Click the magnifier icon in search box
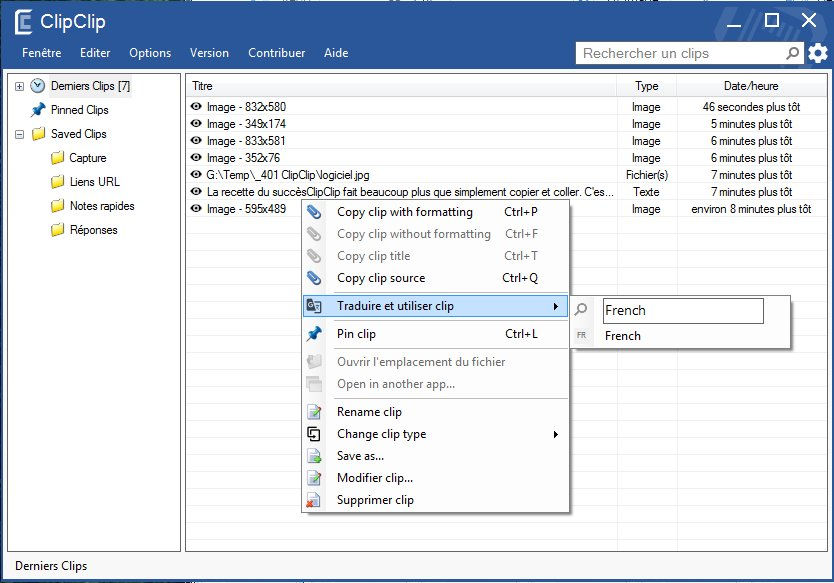Viewport: 834px width, 583px height. pyautogui.click(x=793, y=53)
